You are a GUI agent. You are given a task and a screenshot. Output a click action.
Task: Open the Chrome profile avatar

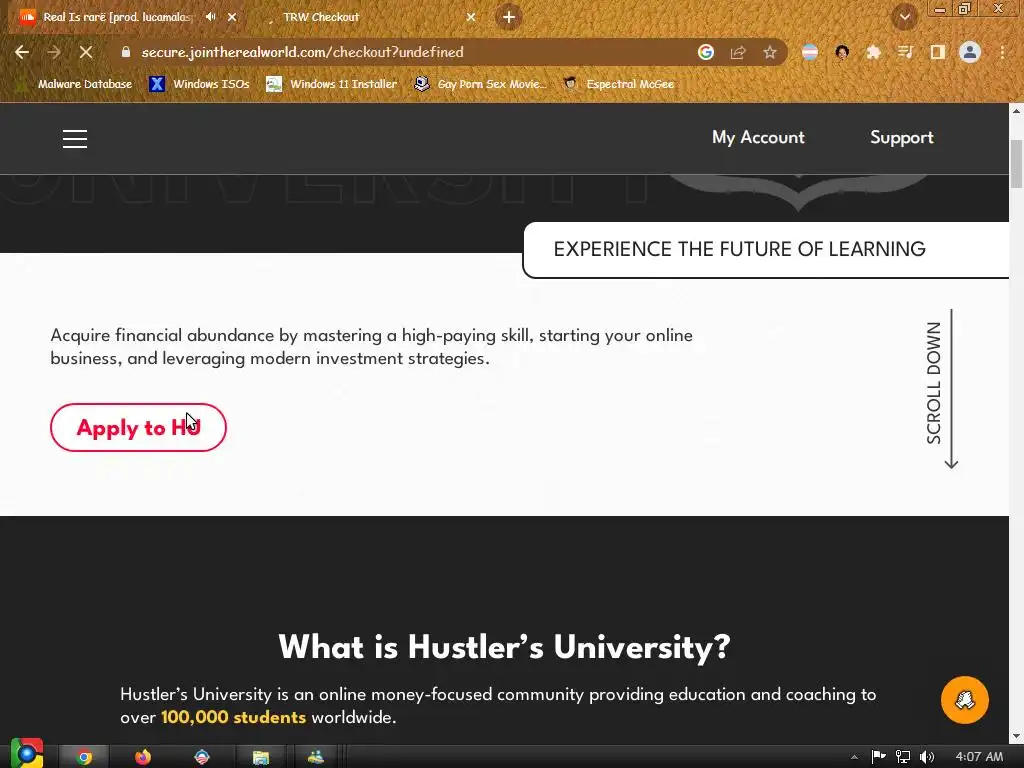click(970, 52)
